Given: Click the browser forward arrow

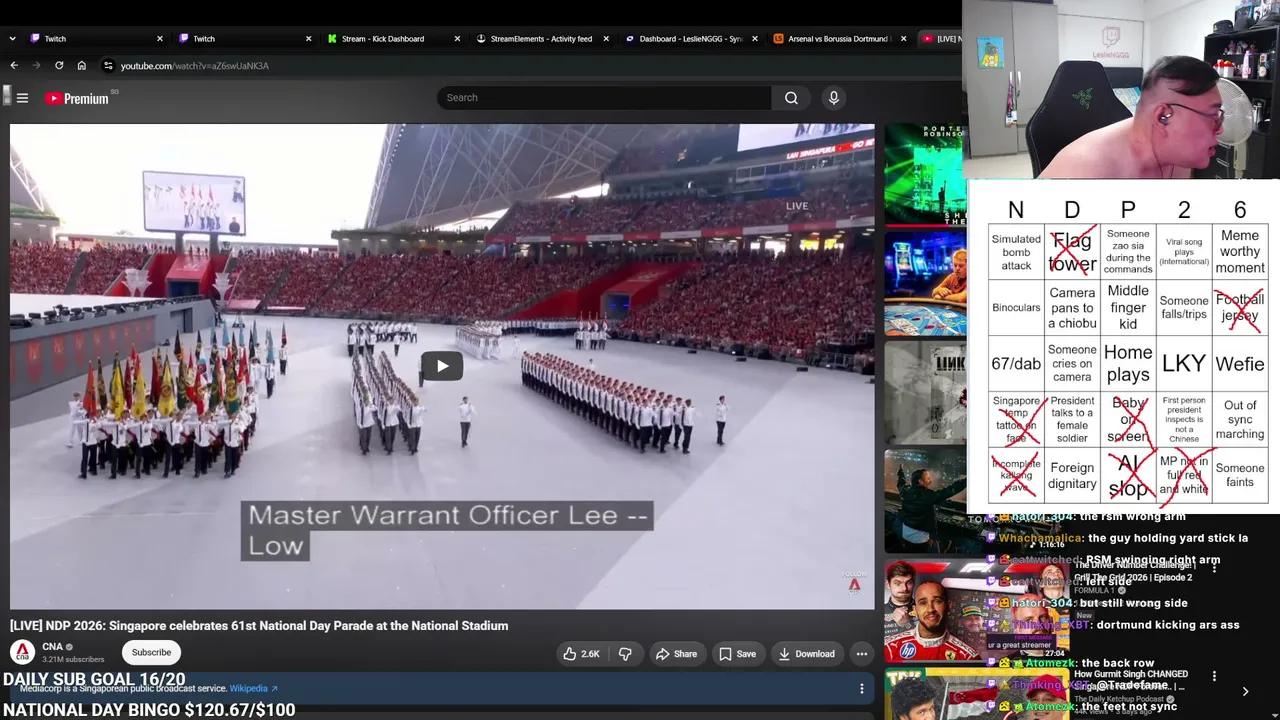Looking at the screenshot, I should 36,66.
